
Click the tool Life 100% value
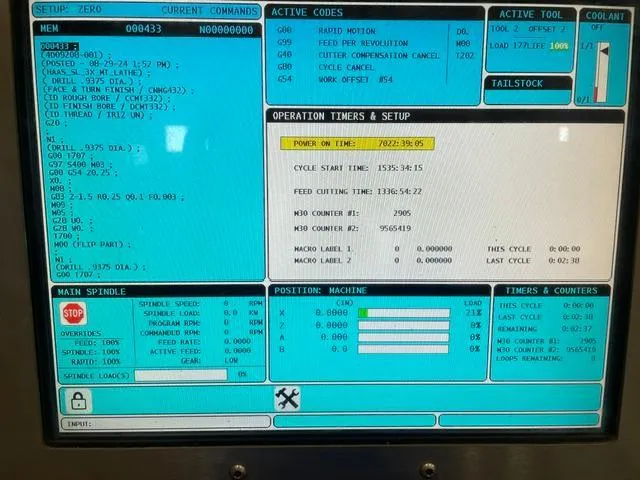pos(558,46)
